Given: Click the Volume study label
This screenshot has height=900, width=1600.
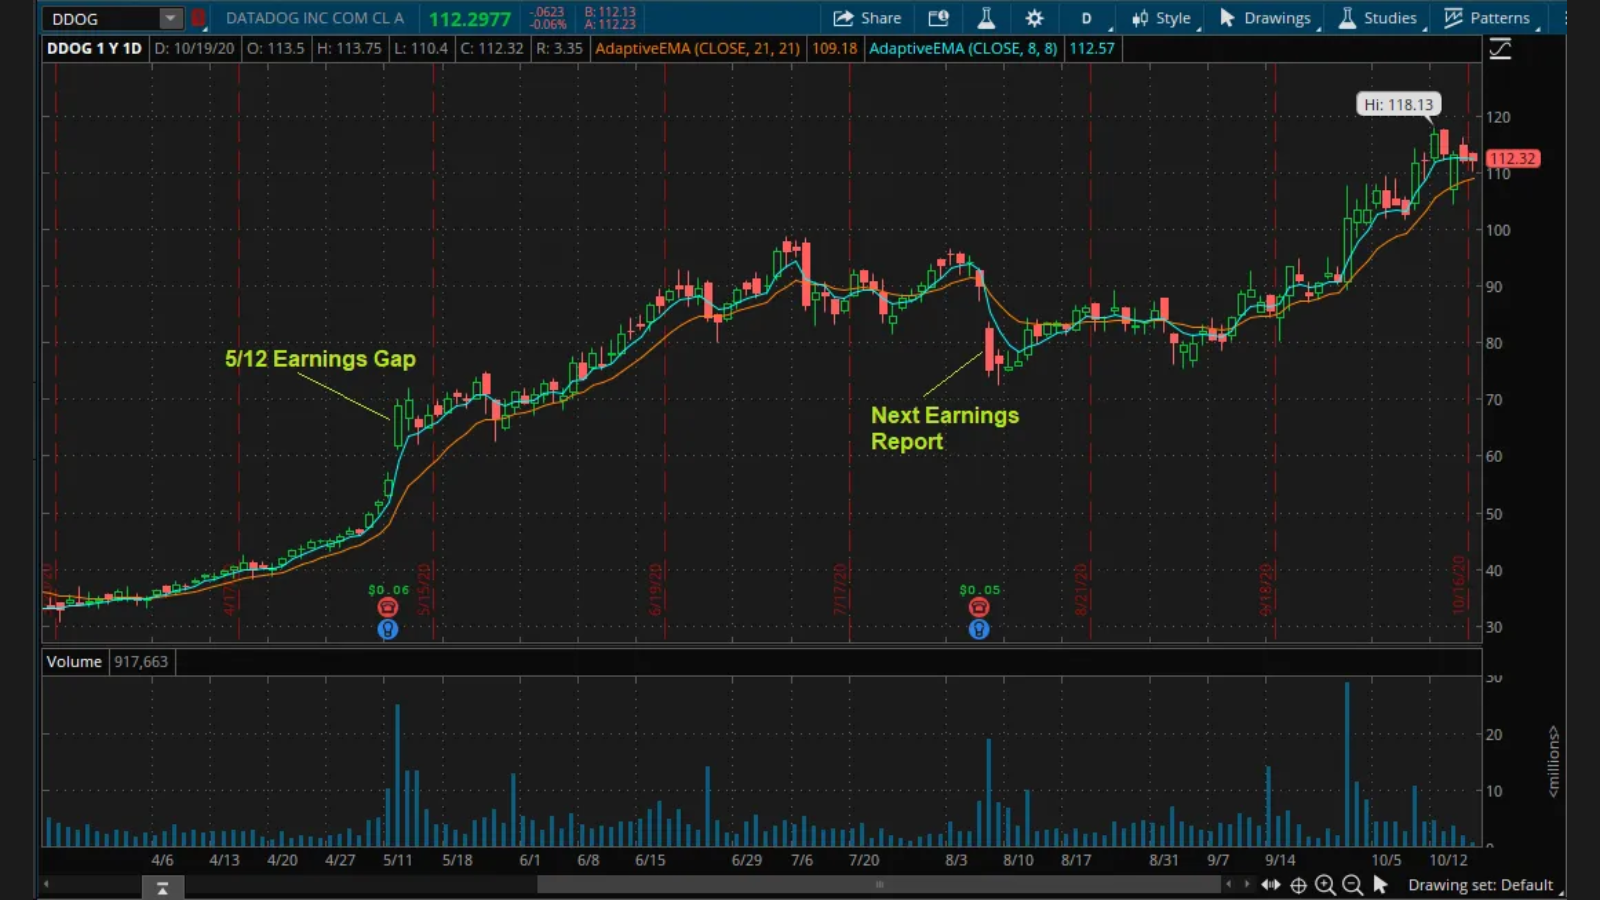Looking at the screenshot, I should tap(74, 661).
